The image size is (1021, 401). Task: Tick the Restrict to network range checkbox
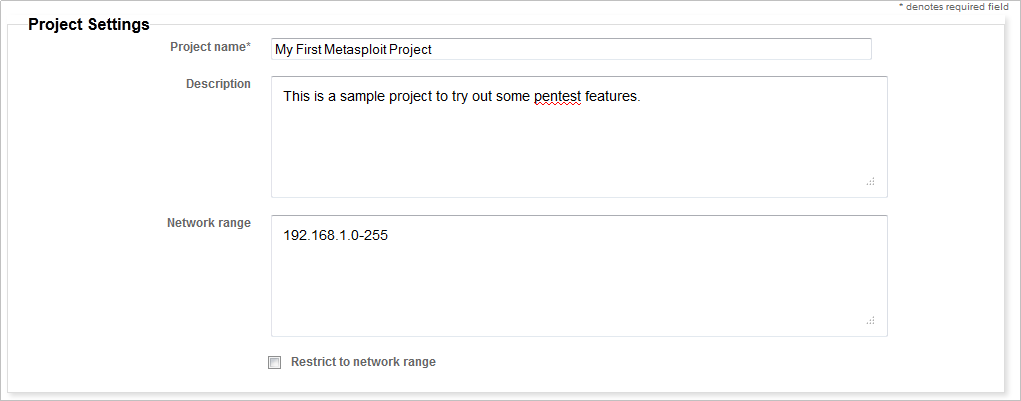(x=275, y=363)
